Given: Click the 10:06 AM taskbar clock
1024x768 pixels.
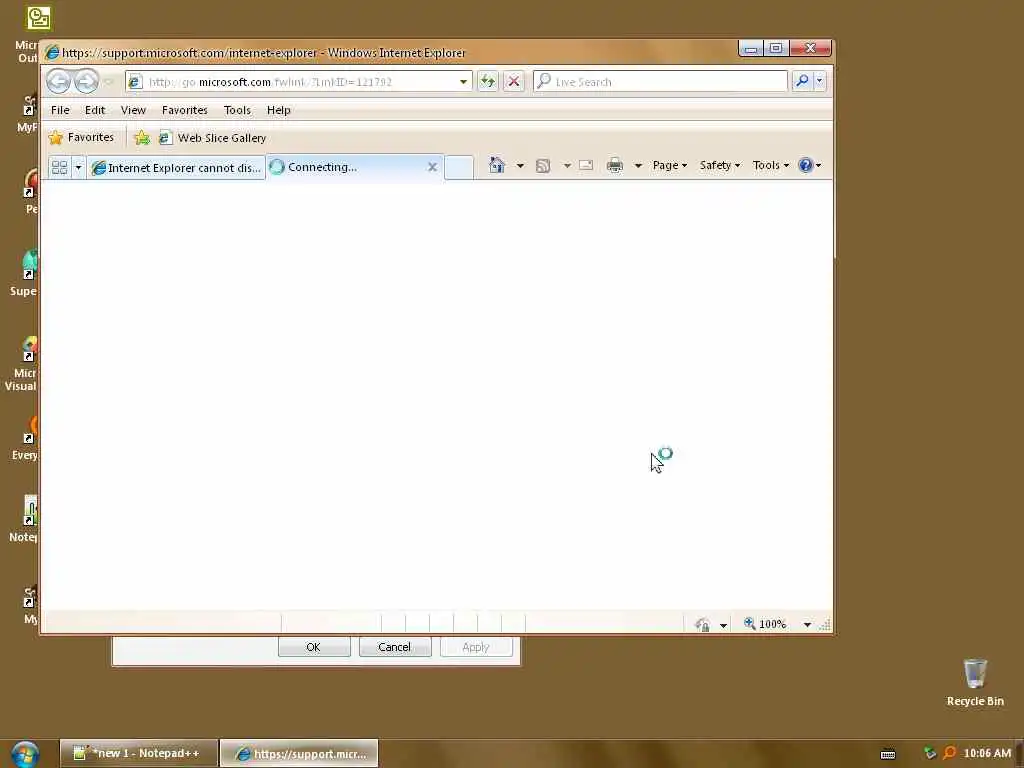Looking at the screenshot, I should 987,753.
